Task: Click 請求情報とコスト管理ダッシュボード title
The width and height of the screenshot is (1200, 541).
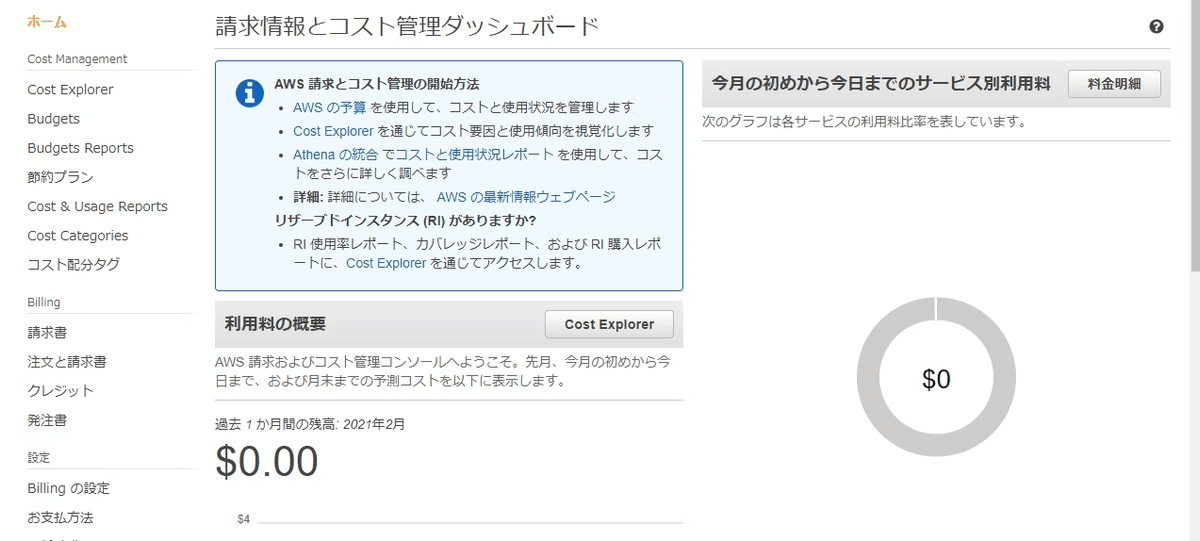Action: tap(408, 27)
